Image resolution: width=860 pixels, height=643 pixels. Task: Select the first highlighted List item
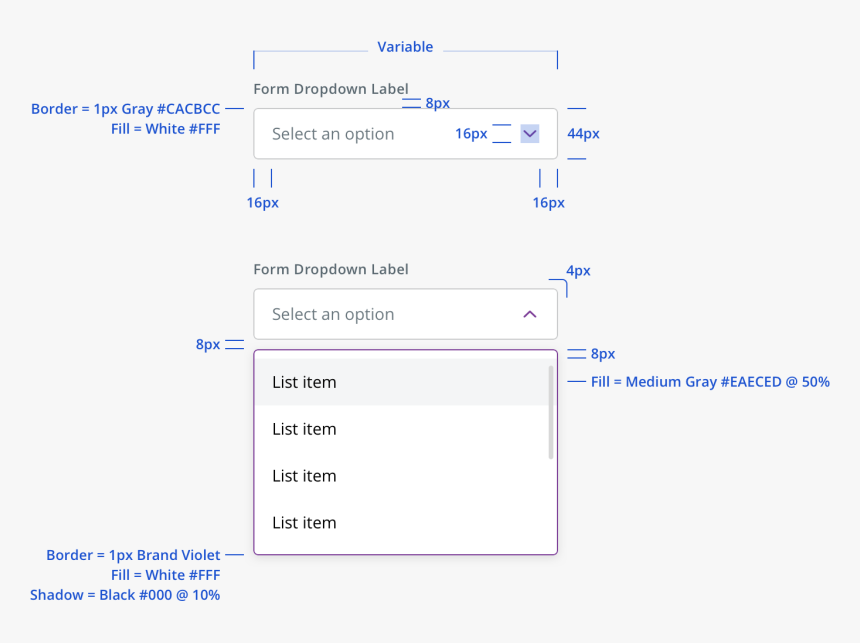tap(304, 382)
